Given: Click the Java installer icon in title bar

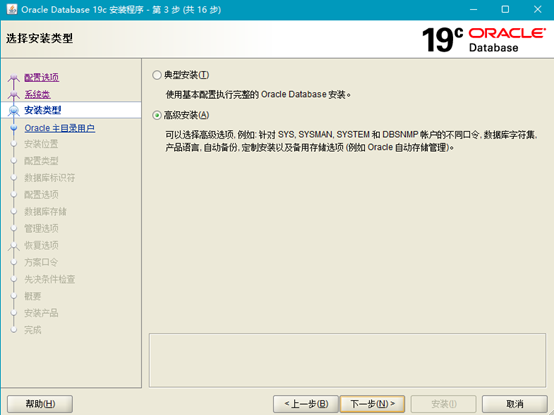Looking at the screenshot, I should tap(12, 9).
